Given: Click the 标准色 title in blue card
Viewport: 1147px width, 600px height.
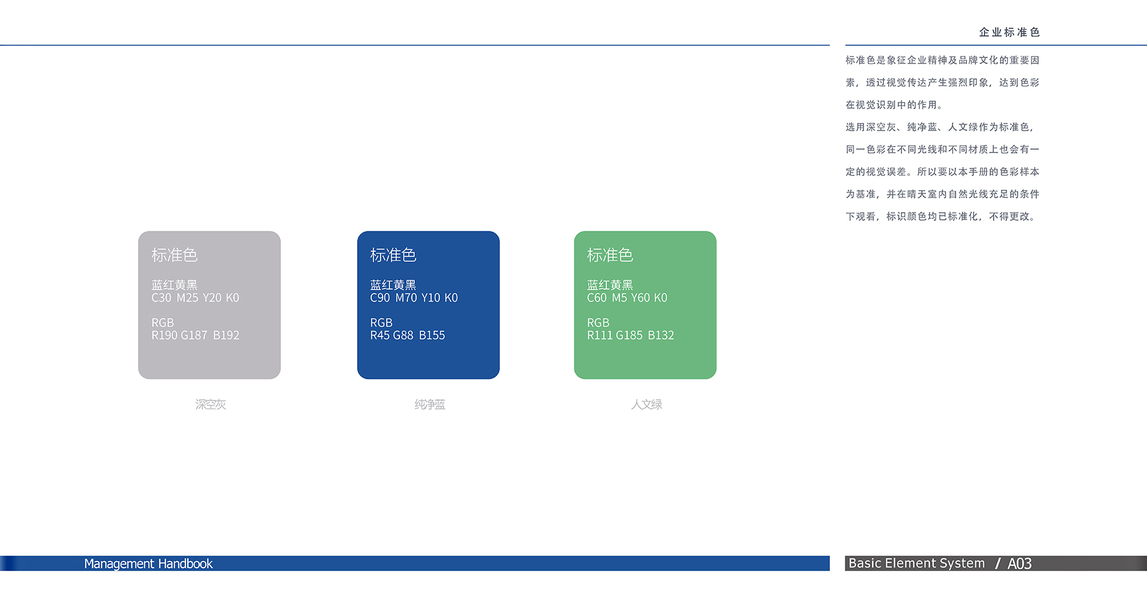Looking at the screenshot, I should pyautogui.click(x=393, y=255).
